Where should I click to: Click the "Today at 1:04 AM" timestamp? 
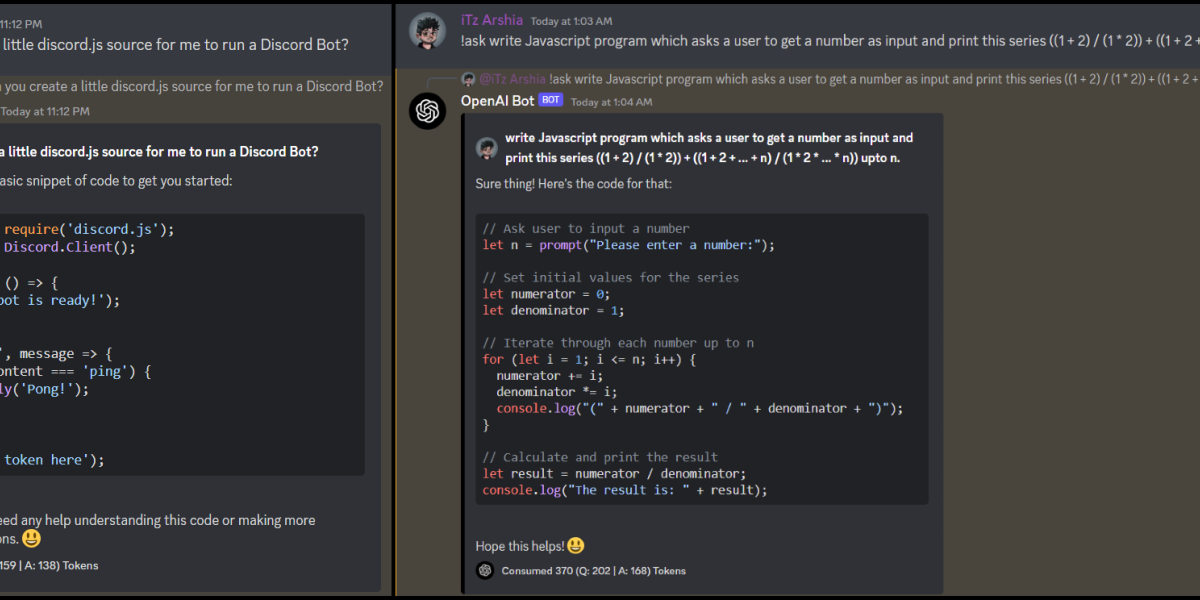tap(611, 101)
